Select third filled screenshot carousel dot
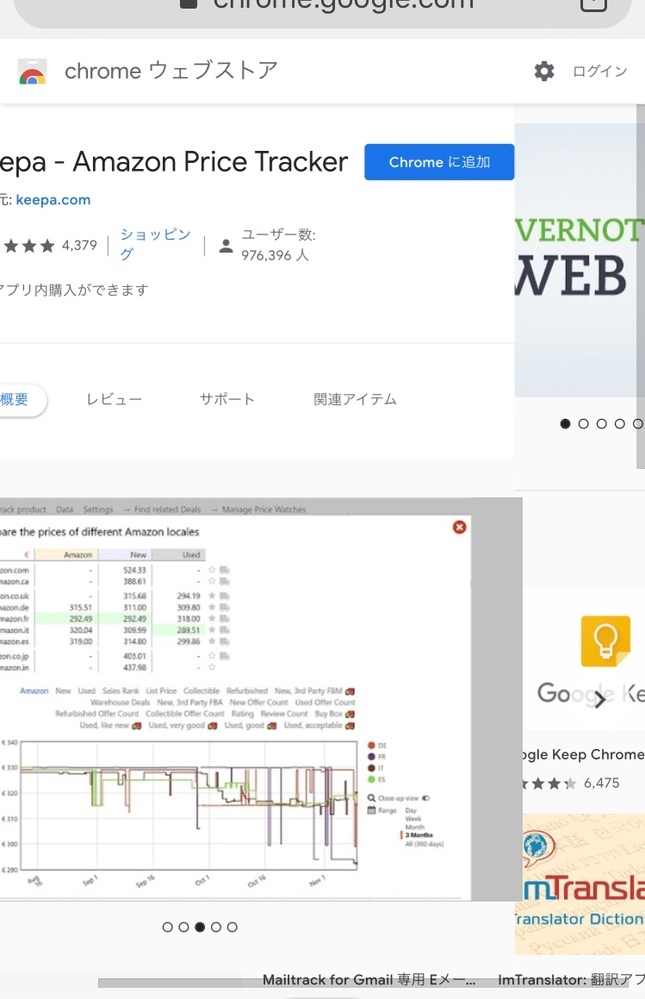Viewport: 645px width, 999px height. tap(199, 927)
